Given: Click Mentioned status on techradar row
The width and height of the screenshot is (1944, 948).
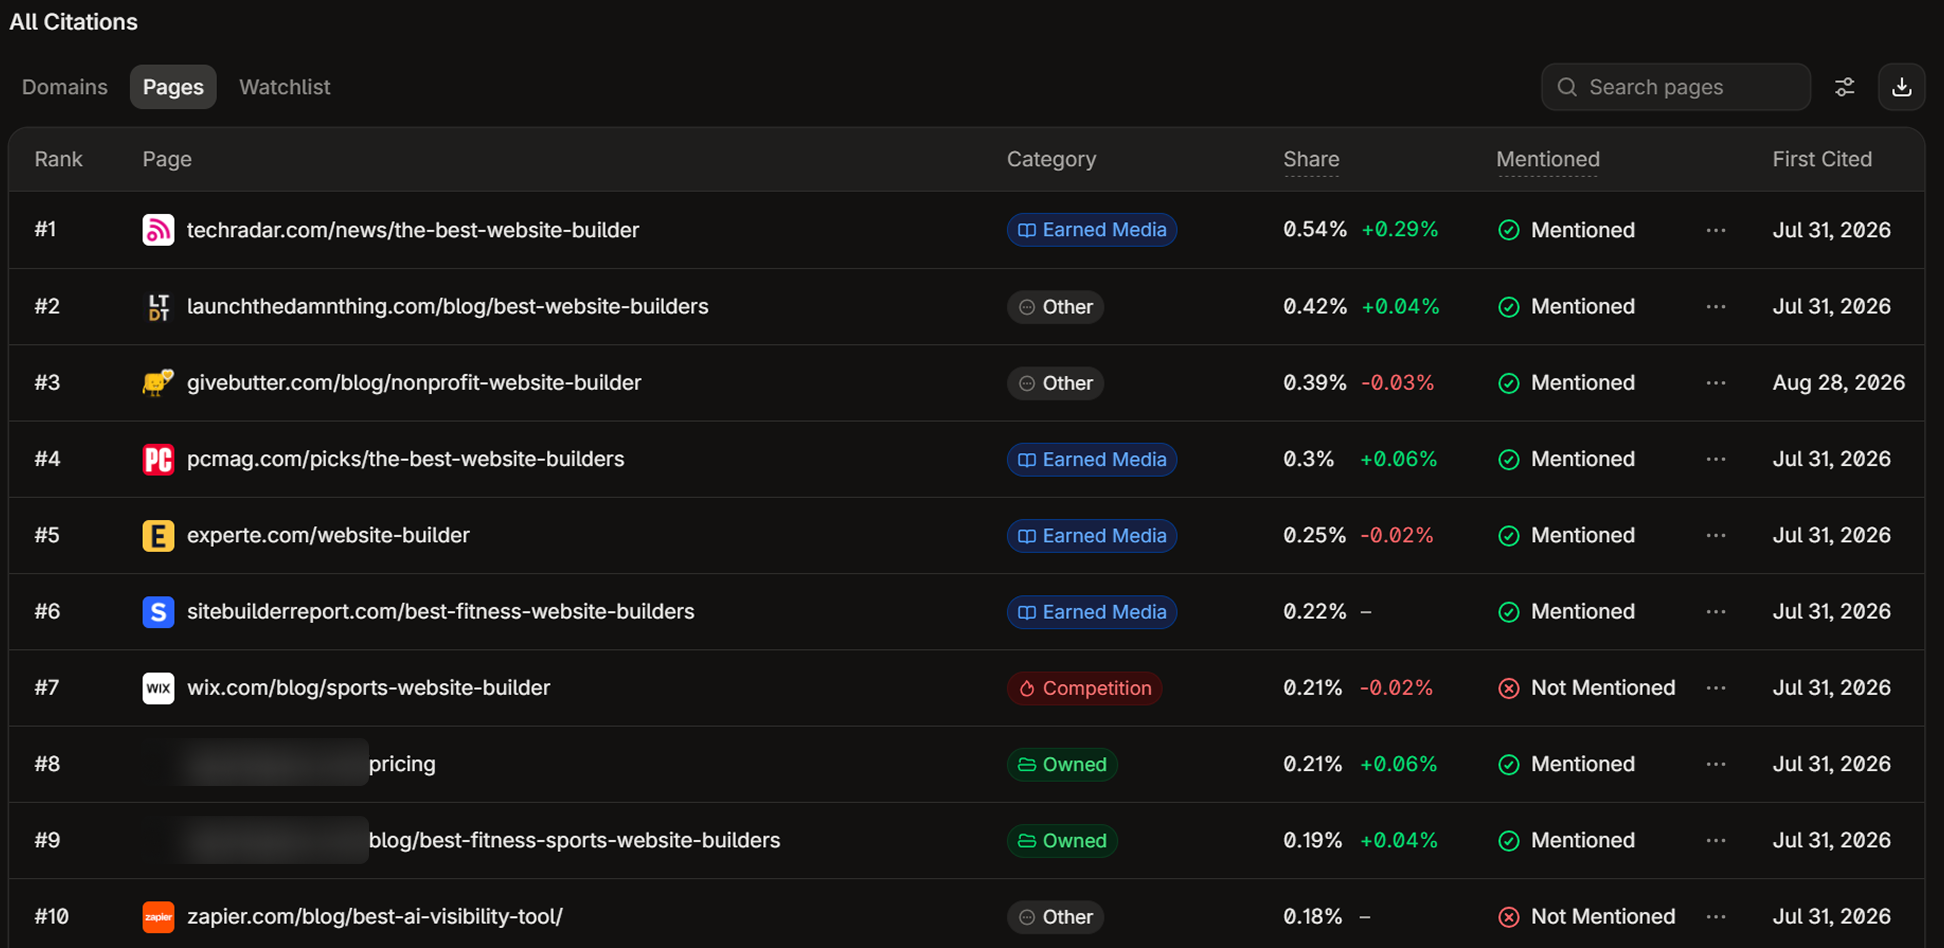Looking at the screenshot, I should (x=1566, y=230).
